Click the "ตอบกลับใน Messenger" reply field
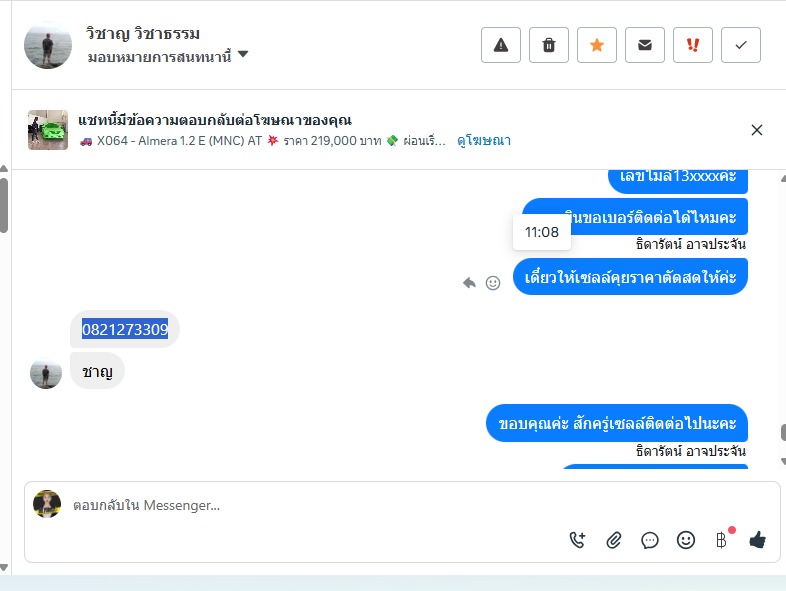The width and height of the screenshot is (786, 591). [x=300, y=506]
